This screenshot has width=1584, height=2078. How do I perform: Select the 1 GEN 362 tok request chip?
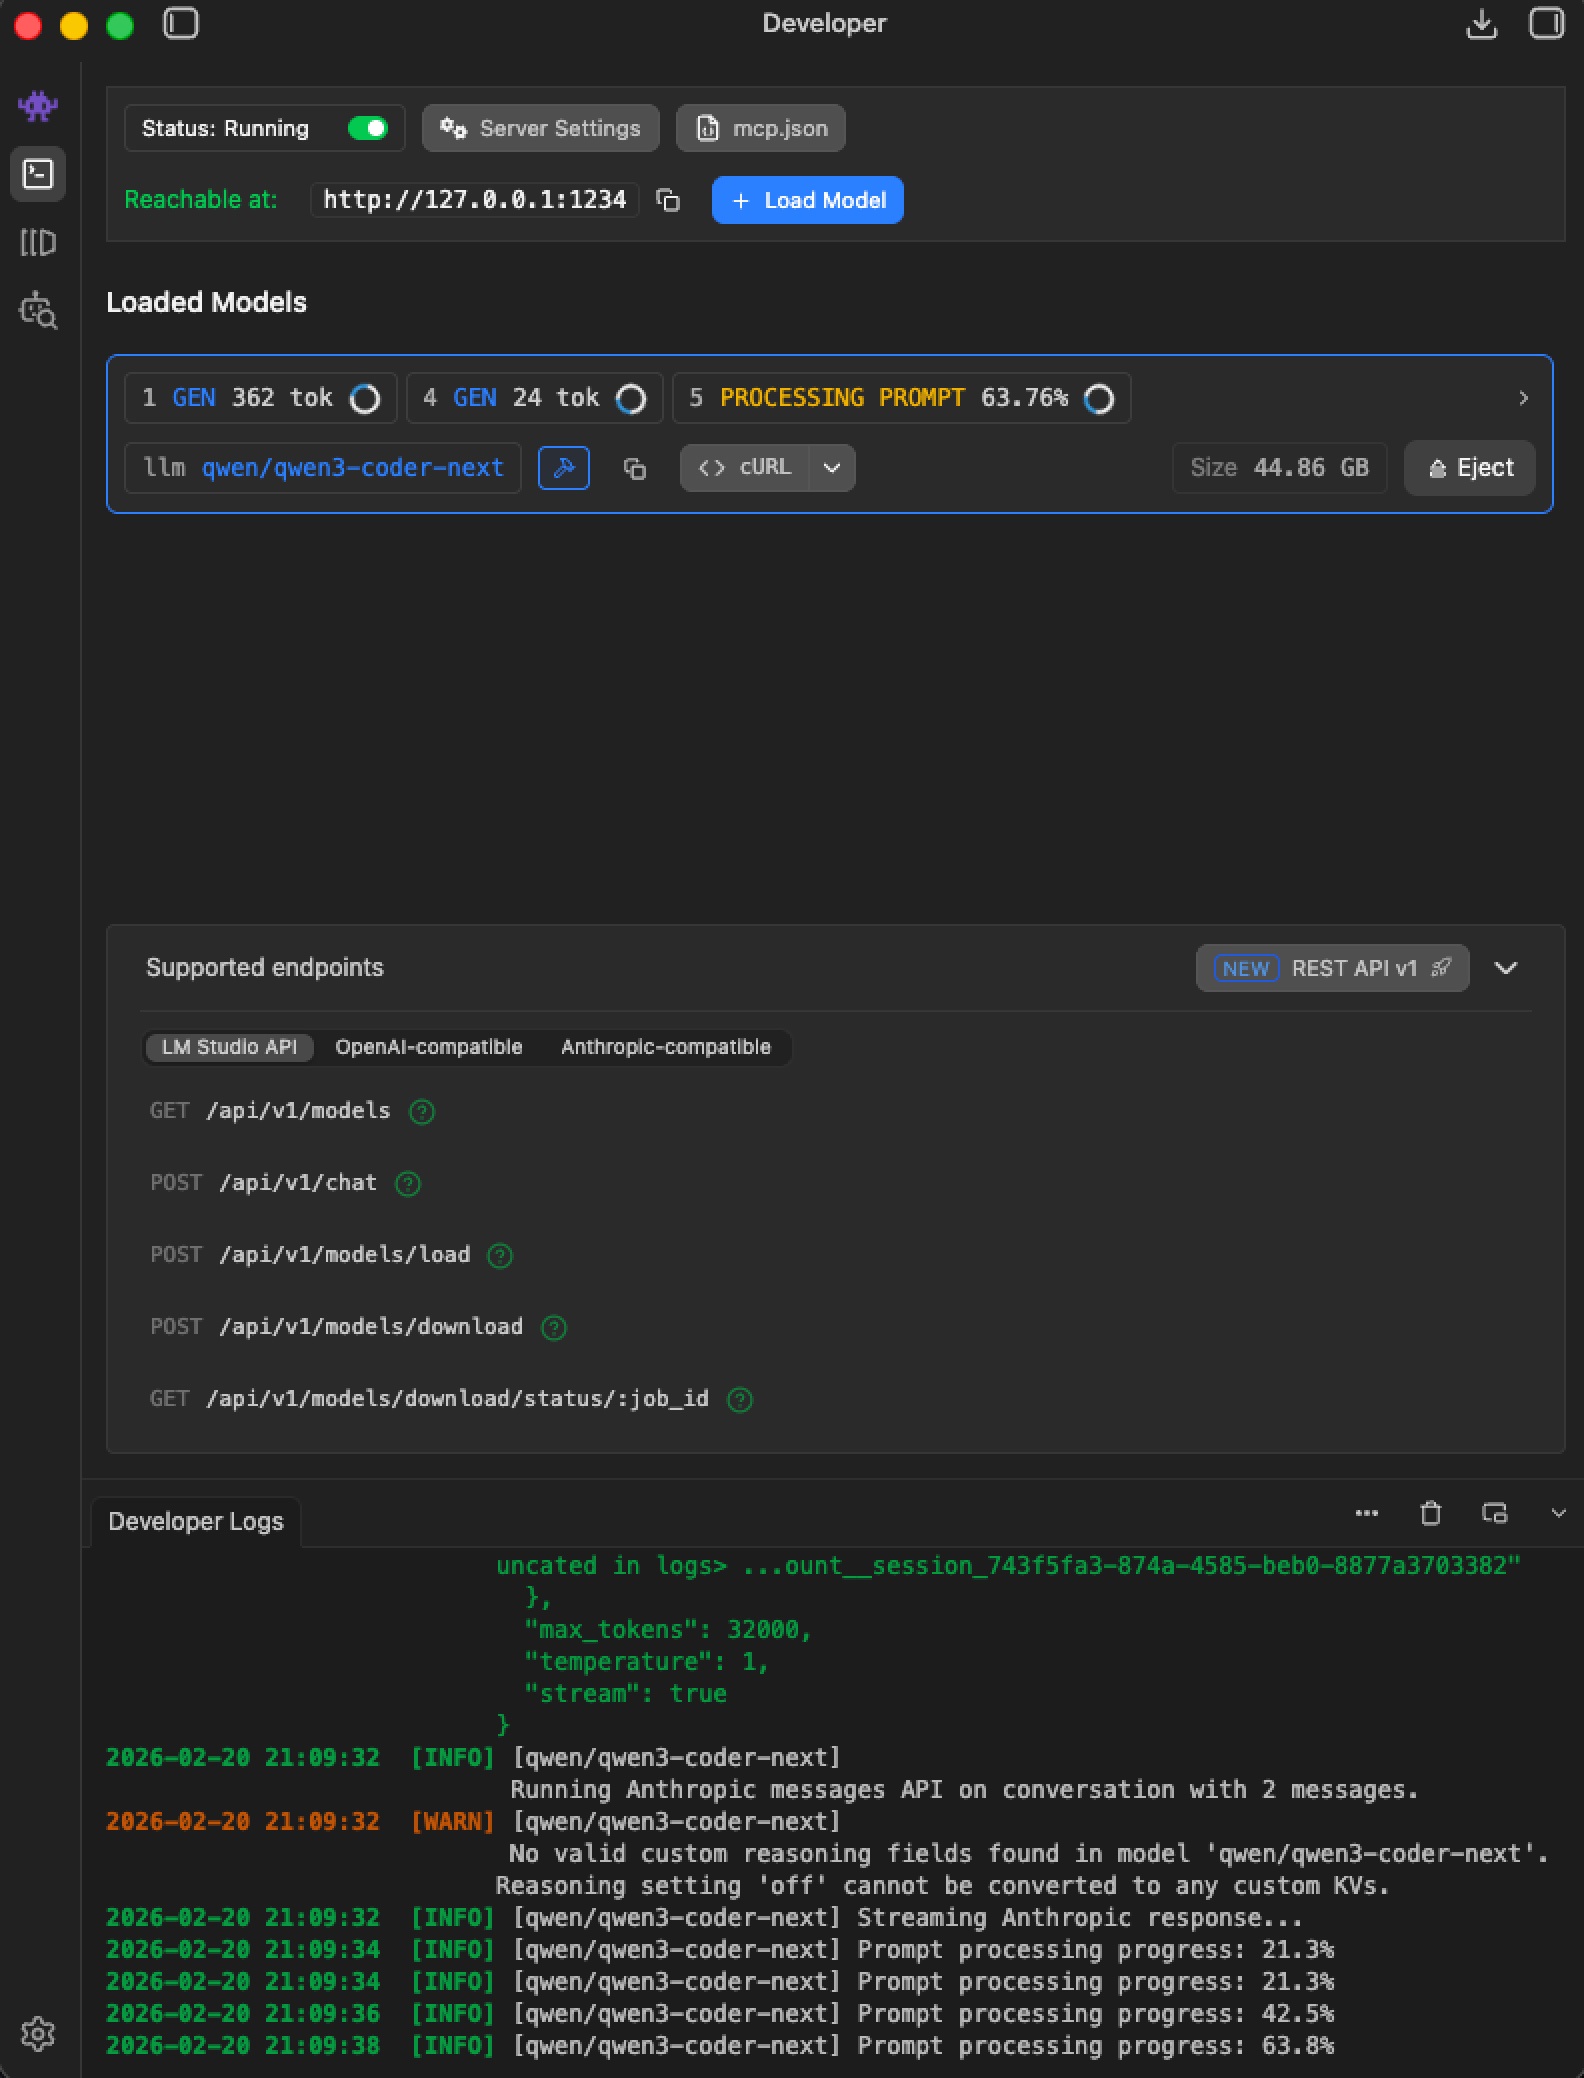coord(261,398)
